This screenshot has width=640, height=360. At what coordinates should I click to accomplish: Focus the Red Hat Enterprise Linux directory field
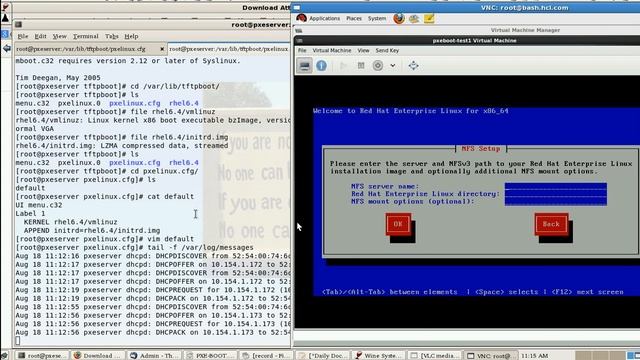[x=556, y=194]
